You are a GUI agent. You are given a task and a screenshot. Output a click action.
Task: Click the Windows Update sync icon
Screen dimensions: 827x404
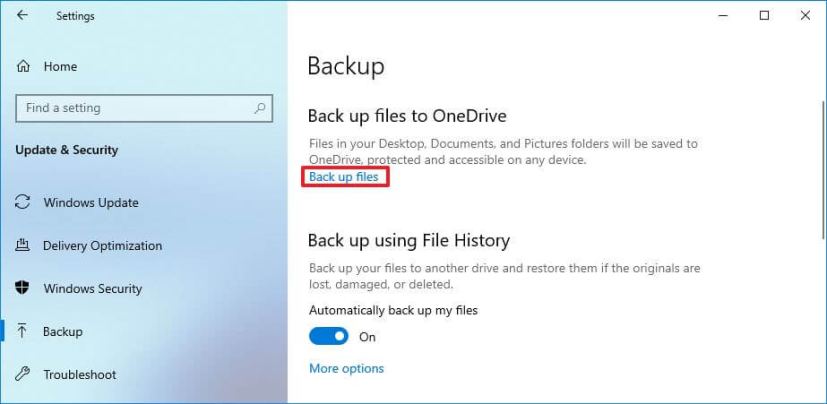23,202
